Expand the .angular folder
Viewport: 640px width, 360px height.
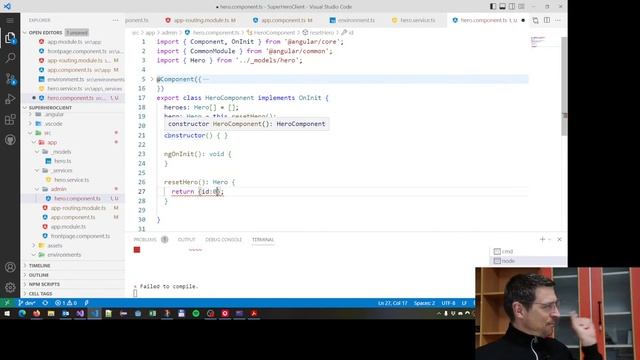[54, 114]
